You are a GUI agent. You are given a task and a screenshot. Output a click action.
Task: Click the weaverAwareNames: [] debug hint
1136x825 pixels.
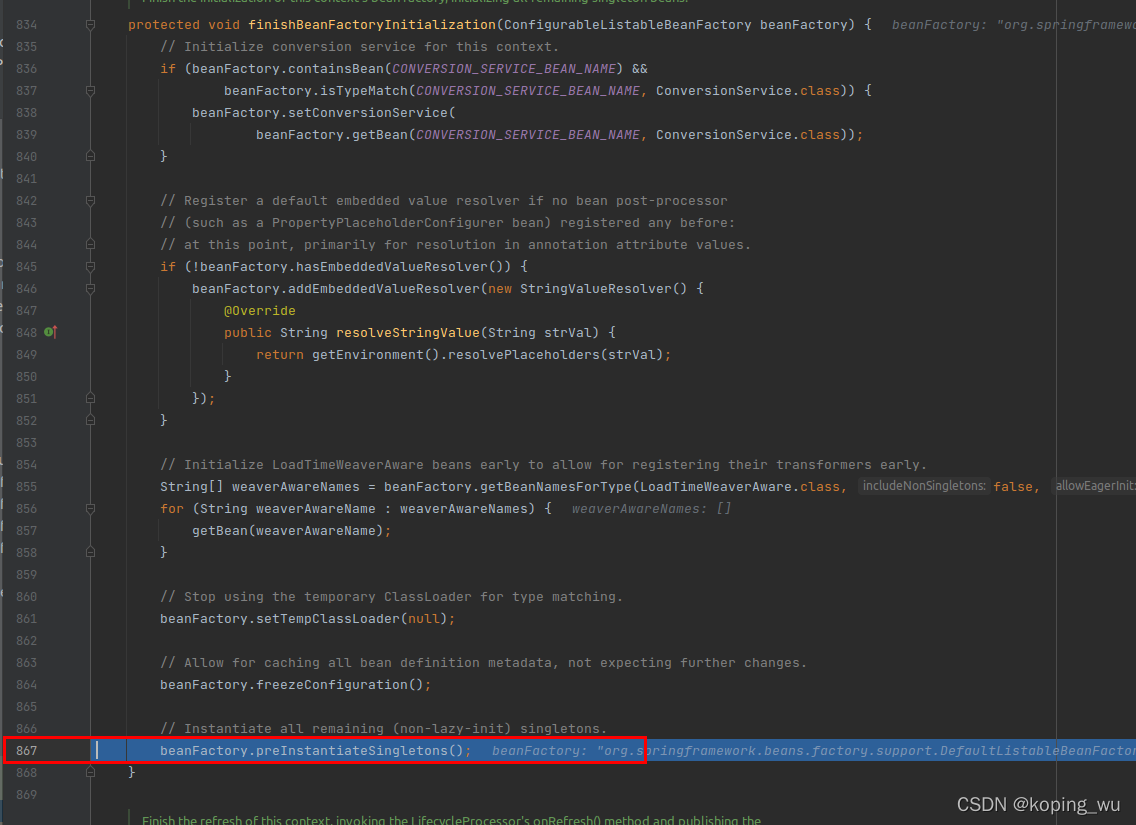pyautogui.click(x=651, y=508)
